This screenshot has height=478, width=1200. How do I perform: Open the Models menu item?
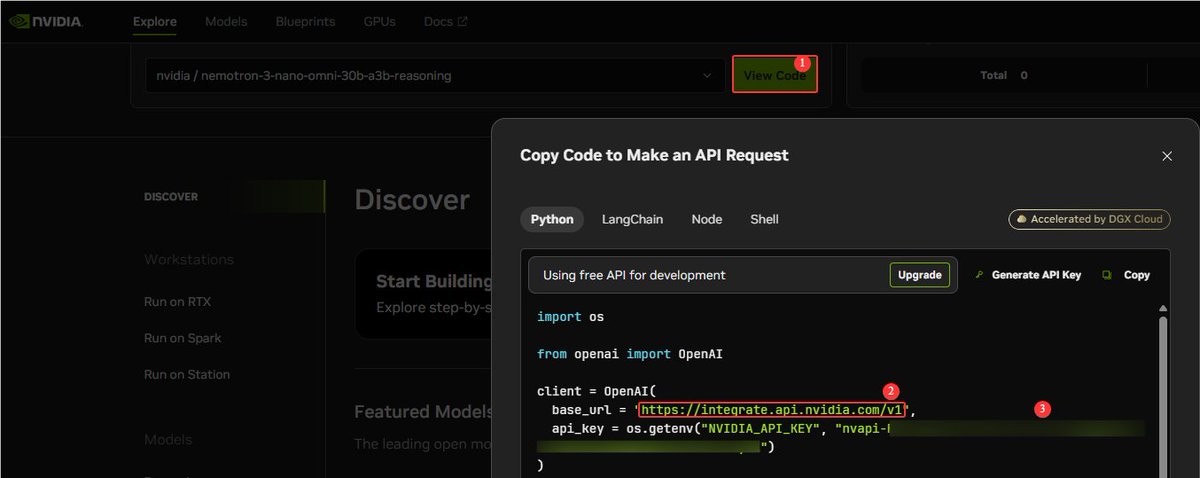[226, 21]
